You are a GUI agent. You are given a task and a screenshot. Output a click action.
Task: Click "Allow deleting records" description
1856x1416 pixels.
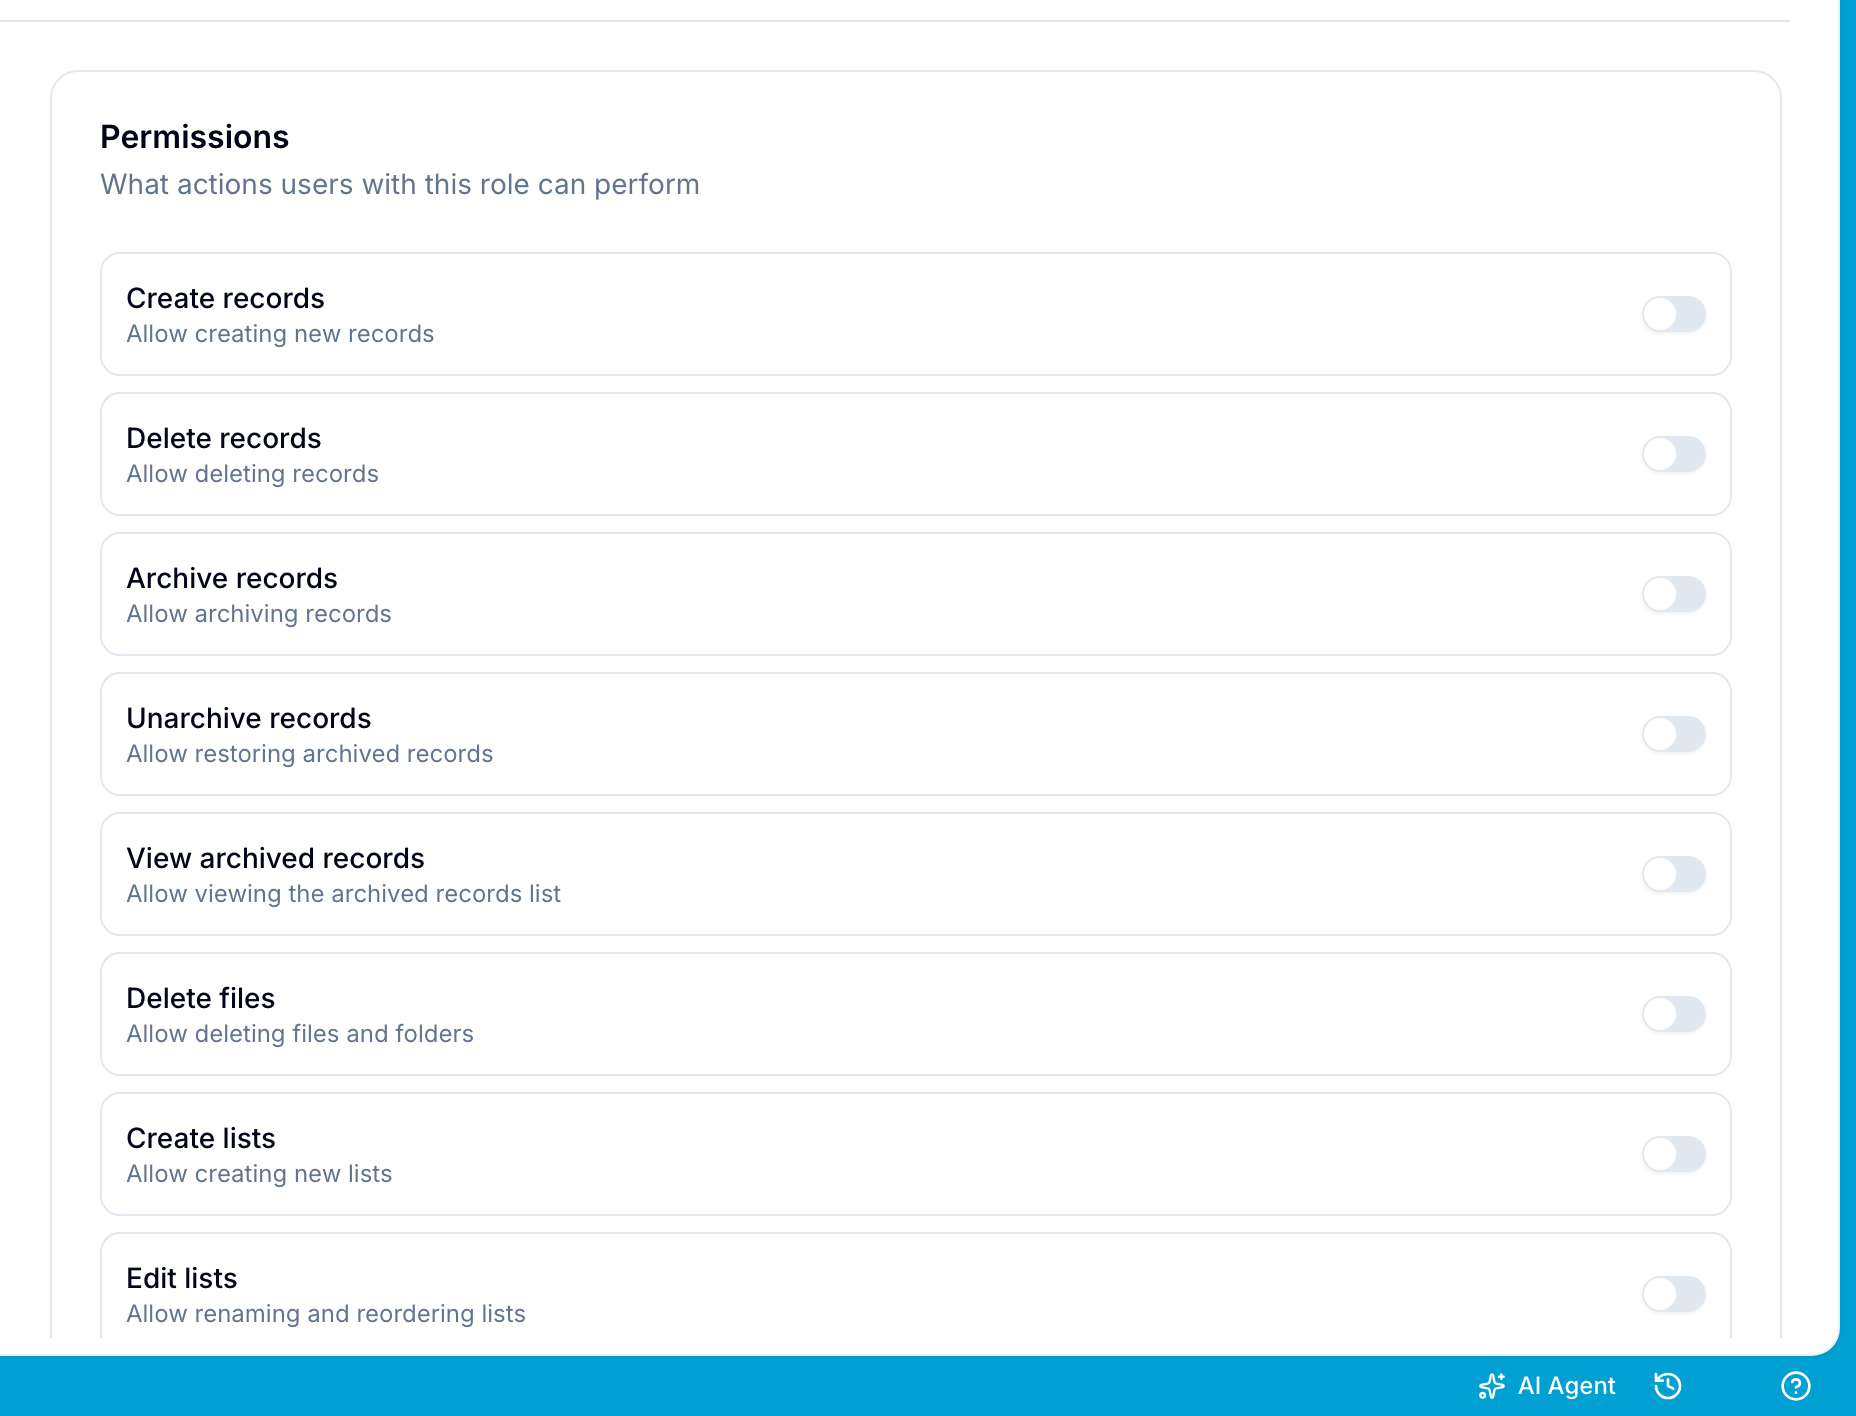pyautogui.click(x=253, y=474)
